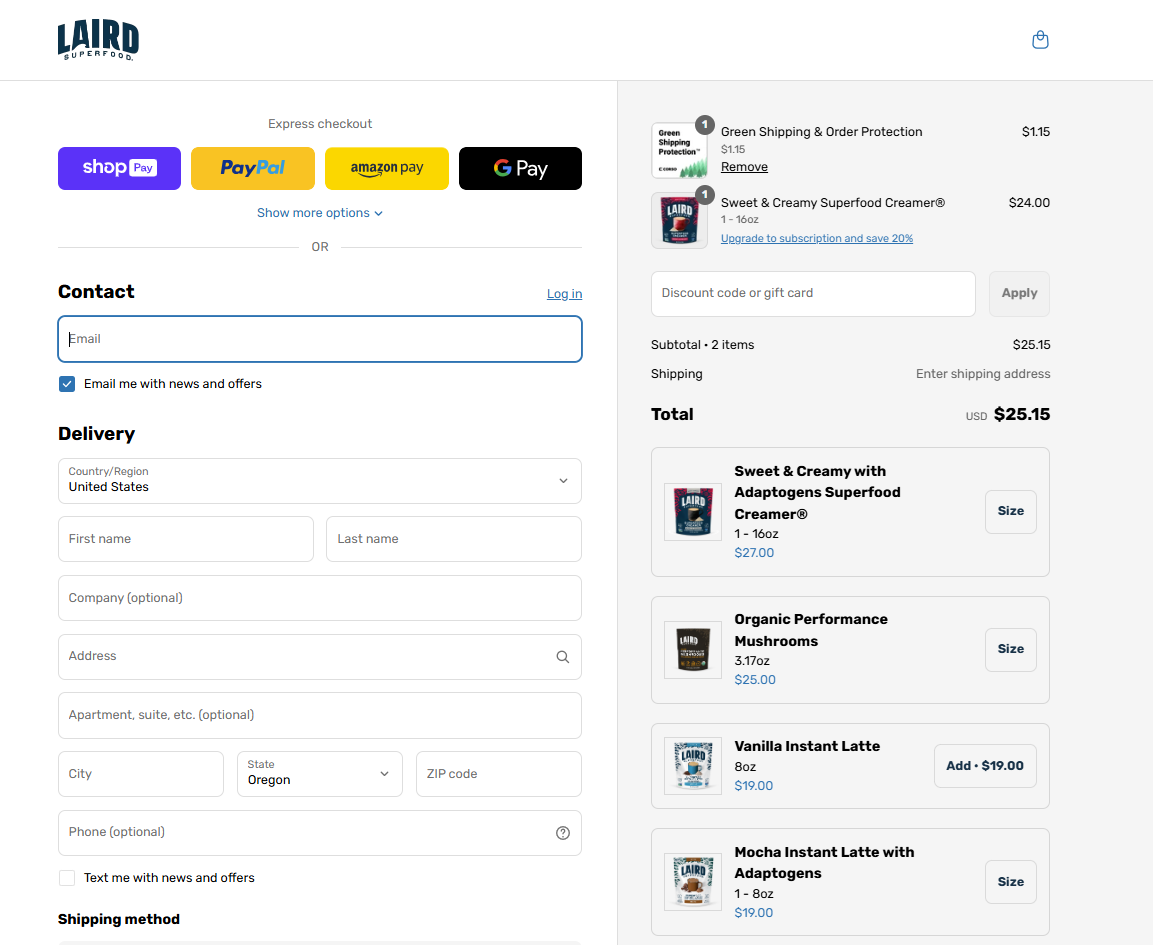
Task: Click the Apartment, suite, etc. field
Action: 320,715
